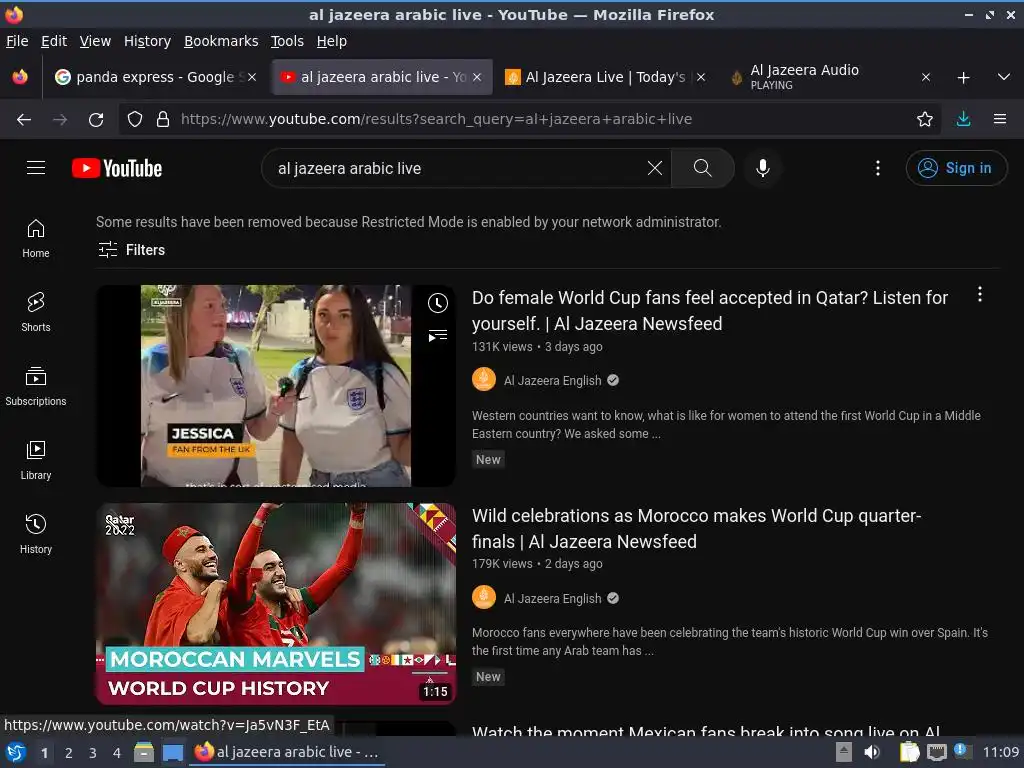Open Library in YouTube sidebar
This screenshot has width=1024, height=768.
pos(36,460)
